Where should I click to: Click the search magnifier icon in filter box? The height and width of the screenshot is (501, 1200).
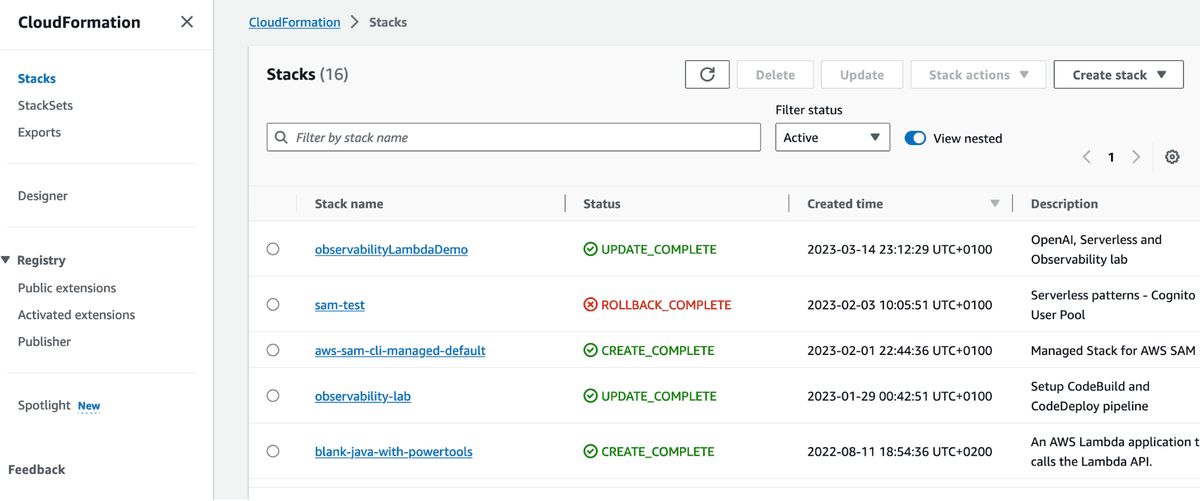[282, 138]
